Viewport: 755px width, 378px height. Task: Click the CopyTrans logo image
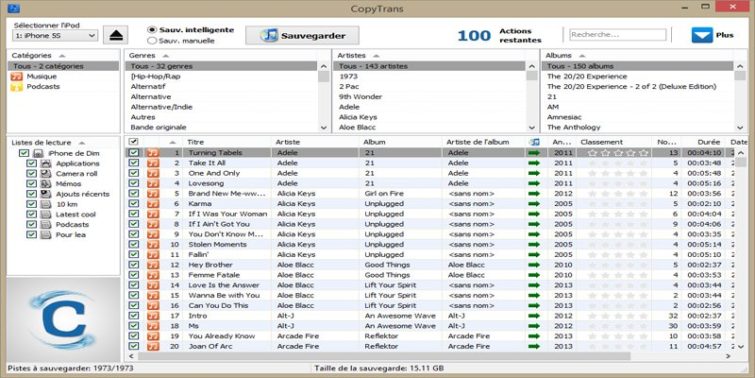point(63,320)
